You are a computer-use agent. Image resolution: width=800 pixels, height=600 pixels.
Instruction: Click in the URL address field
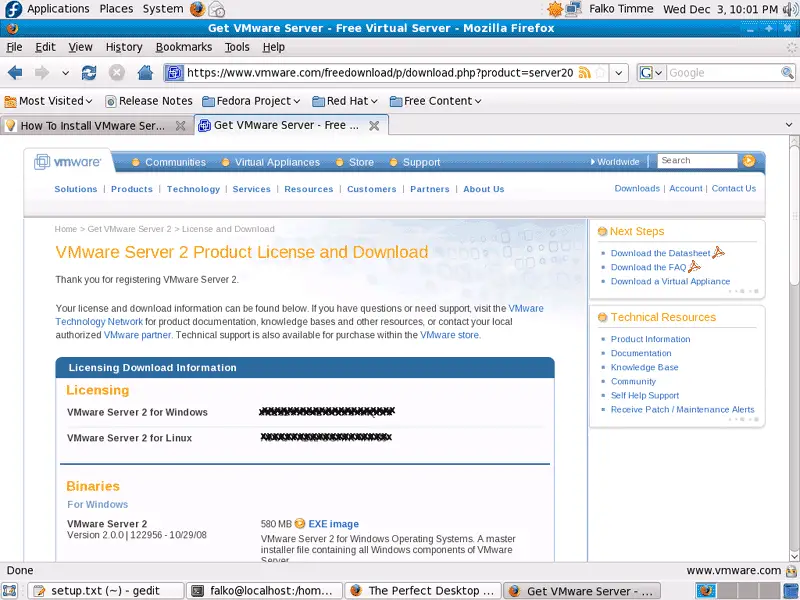click(381, 73)
